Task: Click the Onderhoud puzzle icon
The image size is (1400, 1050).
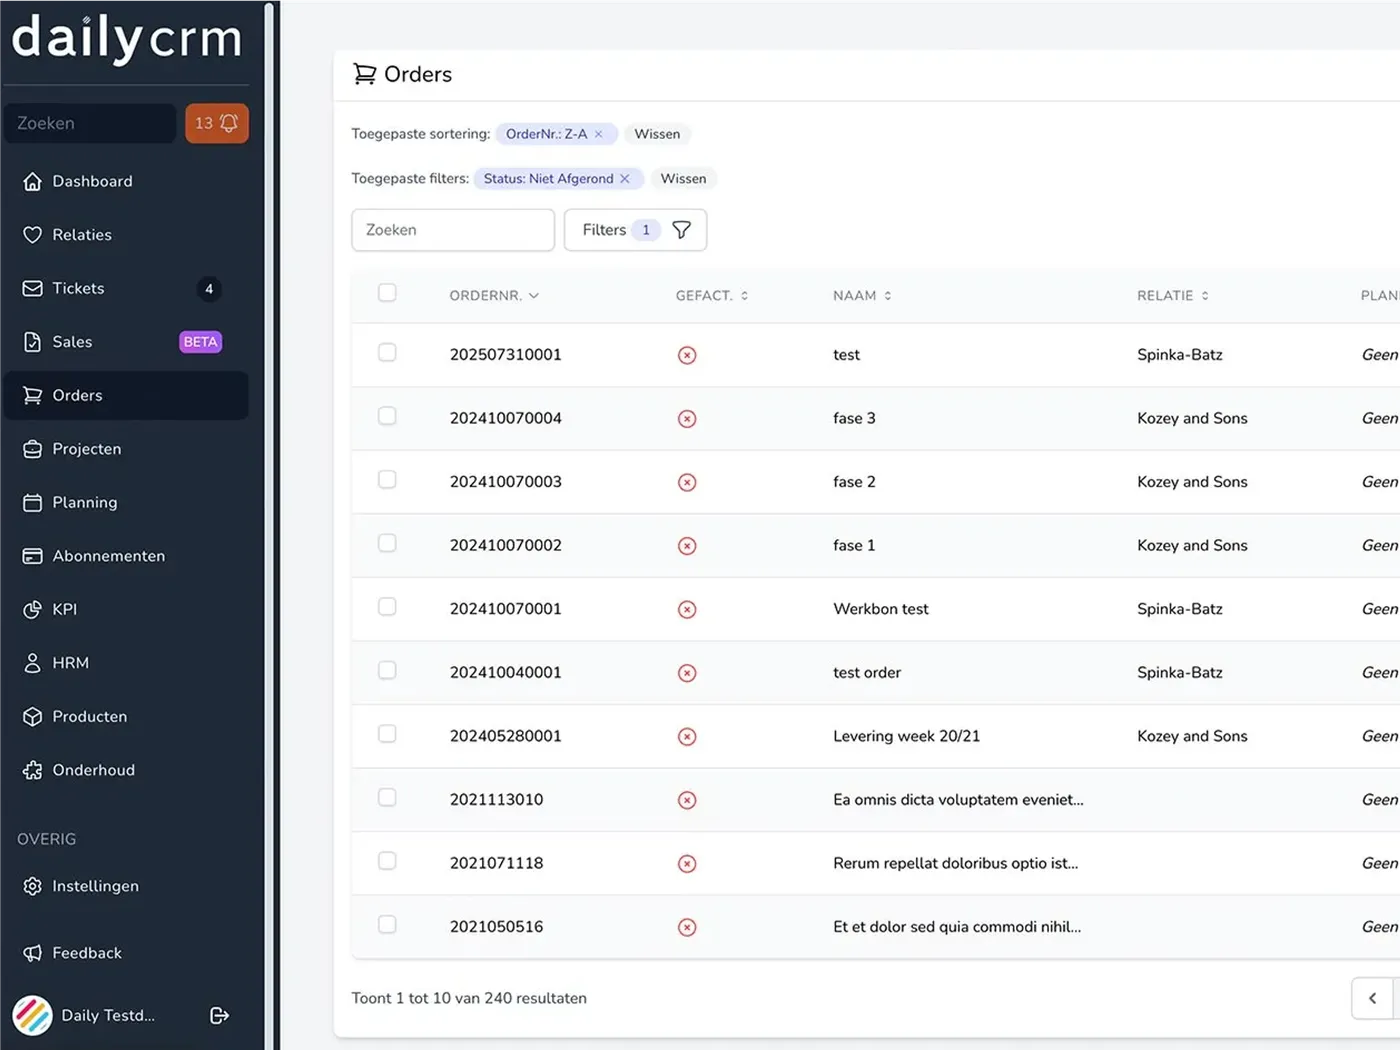Action: click(33, 770)
